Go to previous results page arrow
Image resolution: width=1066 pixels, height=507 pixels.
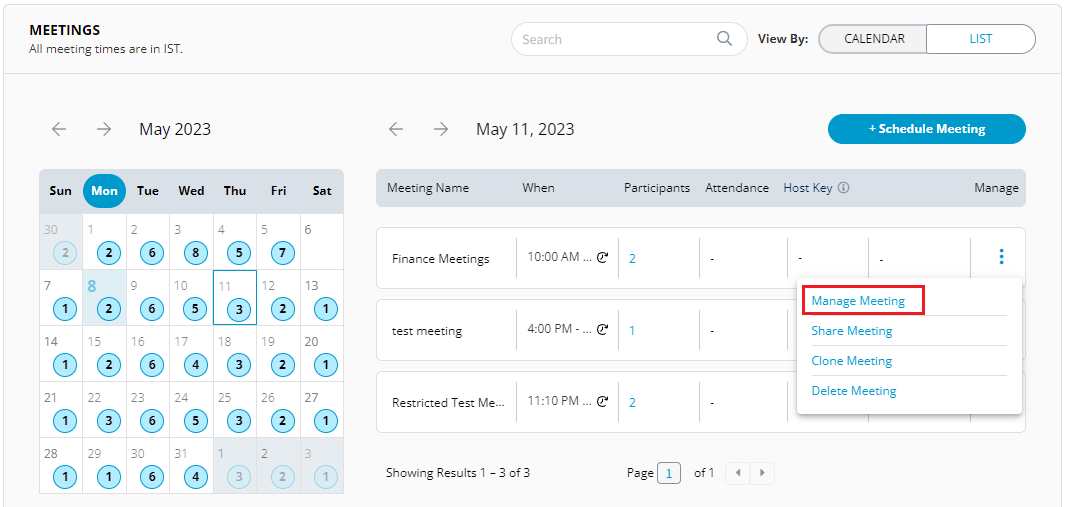[738, 473]
